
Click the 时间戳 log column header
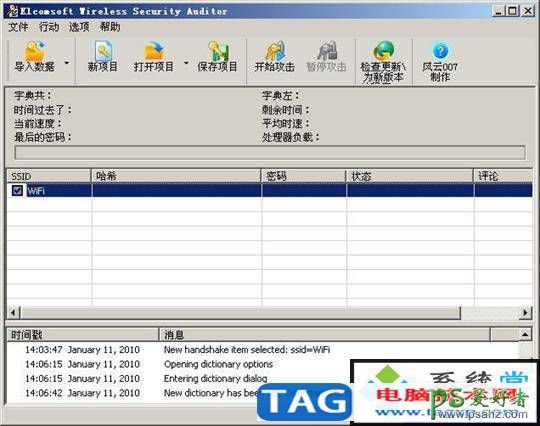(83, 334)
